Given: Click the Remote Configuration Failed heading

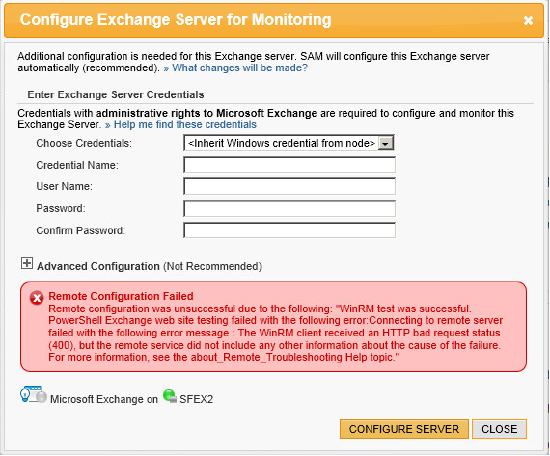Looking at the screenshot, I should coord(121,296).
